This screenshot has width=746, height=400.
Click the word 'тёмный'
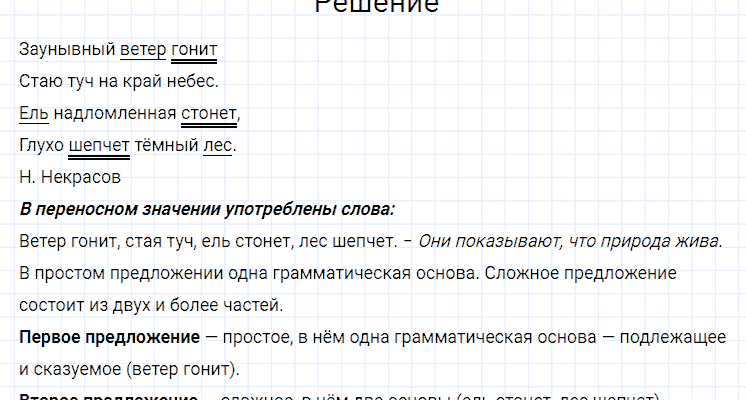tap(166, 145)
